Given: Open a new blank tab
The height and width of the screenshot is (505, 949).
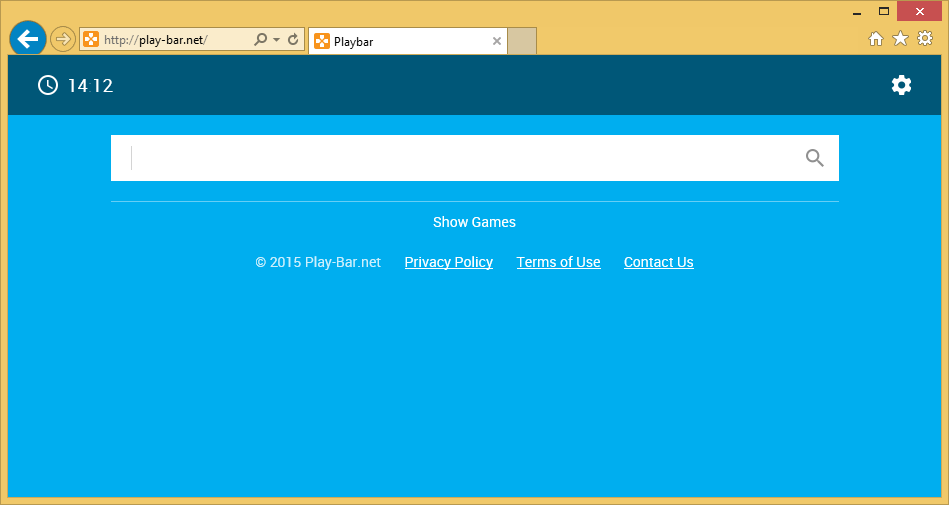Looking at the screenshot, I should [522, 41].
